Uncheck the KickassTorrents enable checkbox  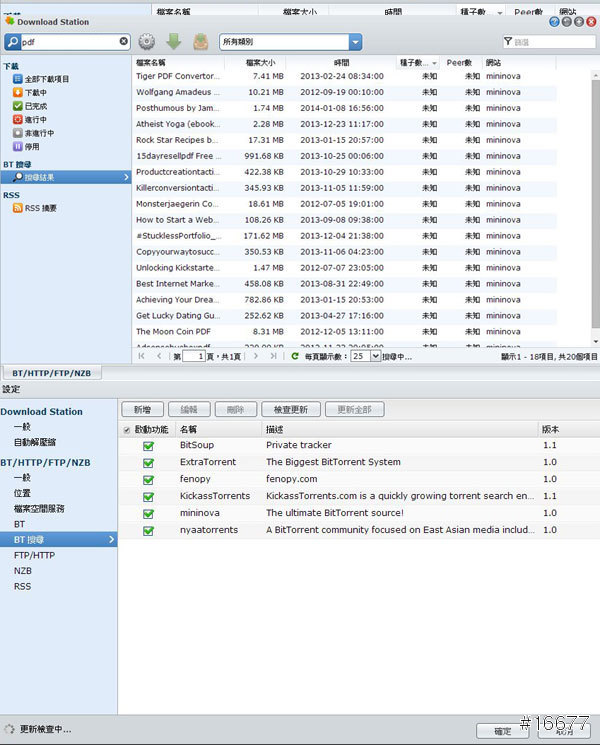click(148, 496)
